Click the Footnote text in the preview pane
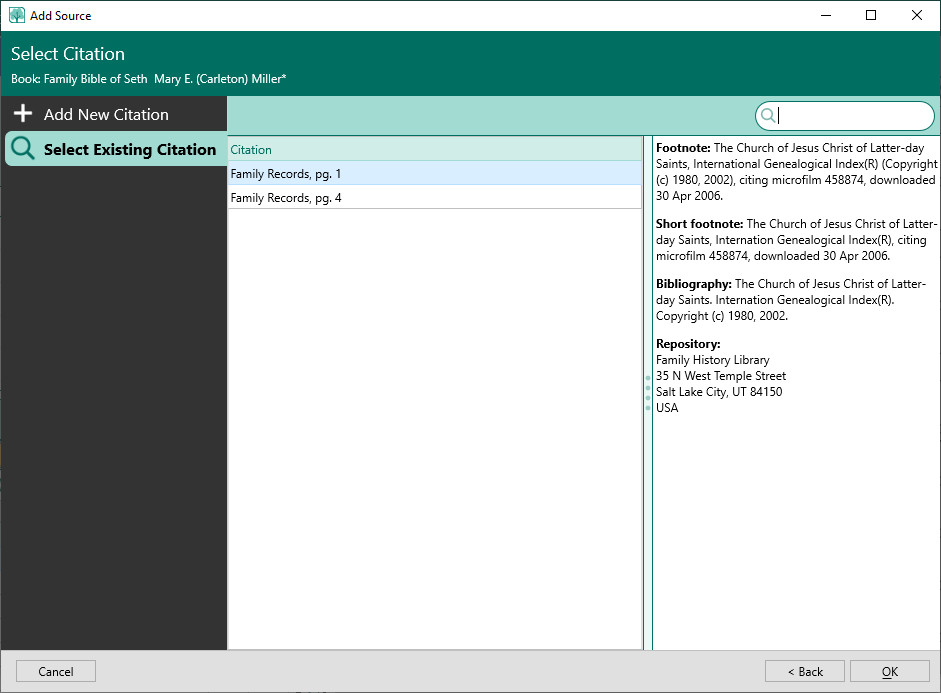The height and width of the screenshot is (693, 941). tap(796, 172)
